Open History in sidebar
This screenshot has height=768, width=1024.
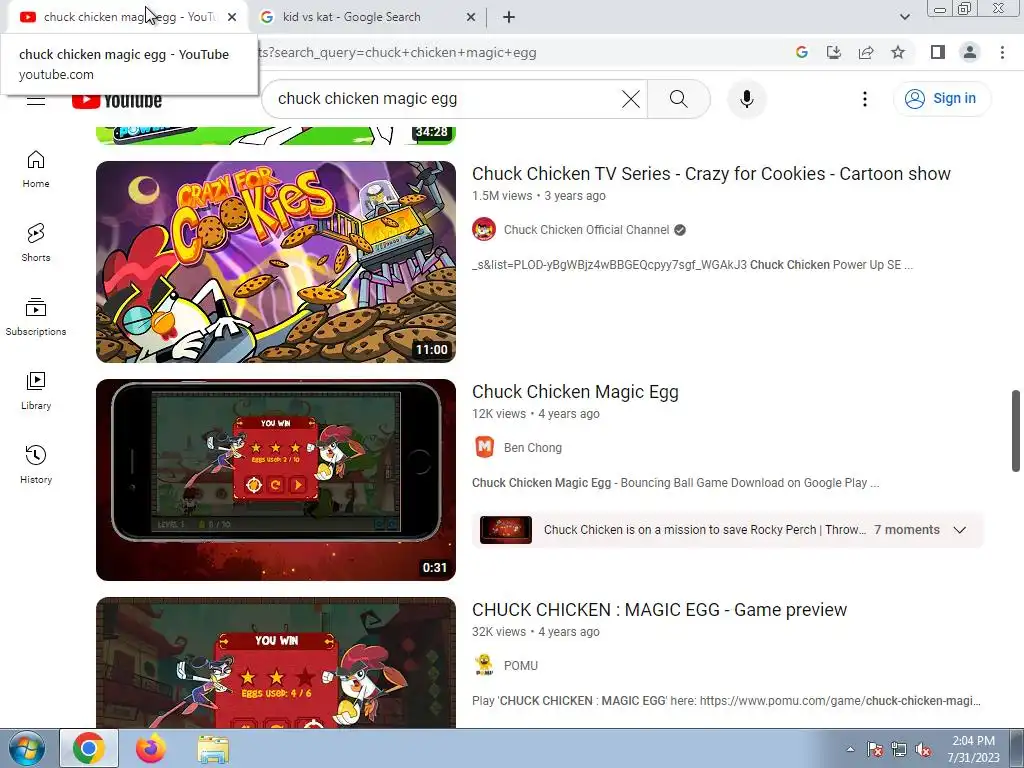pyautogui.click(x=36, y=464)
